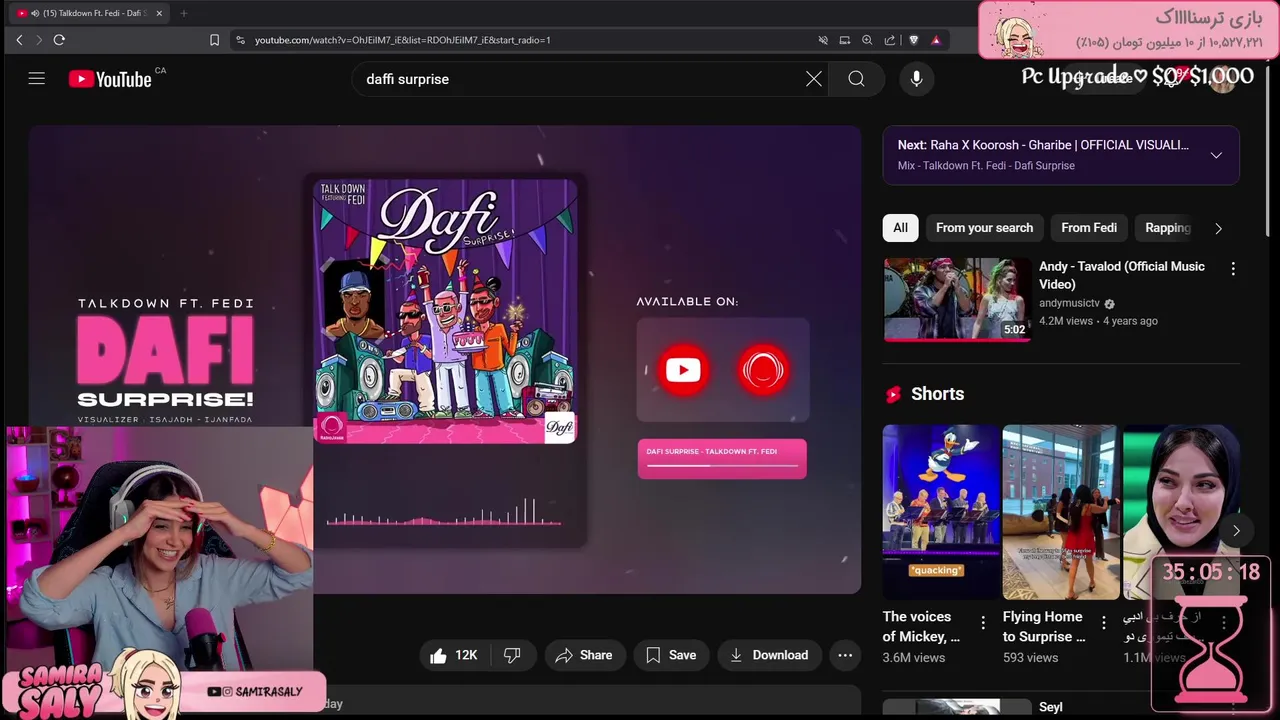The height and width of the screenshot is (720, 1280).
Task: Click the browser address bar URL
Action: point(402,40)
